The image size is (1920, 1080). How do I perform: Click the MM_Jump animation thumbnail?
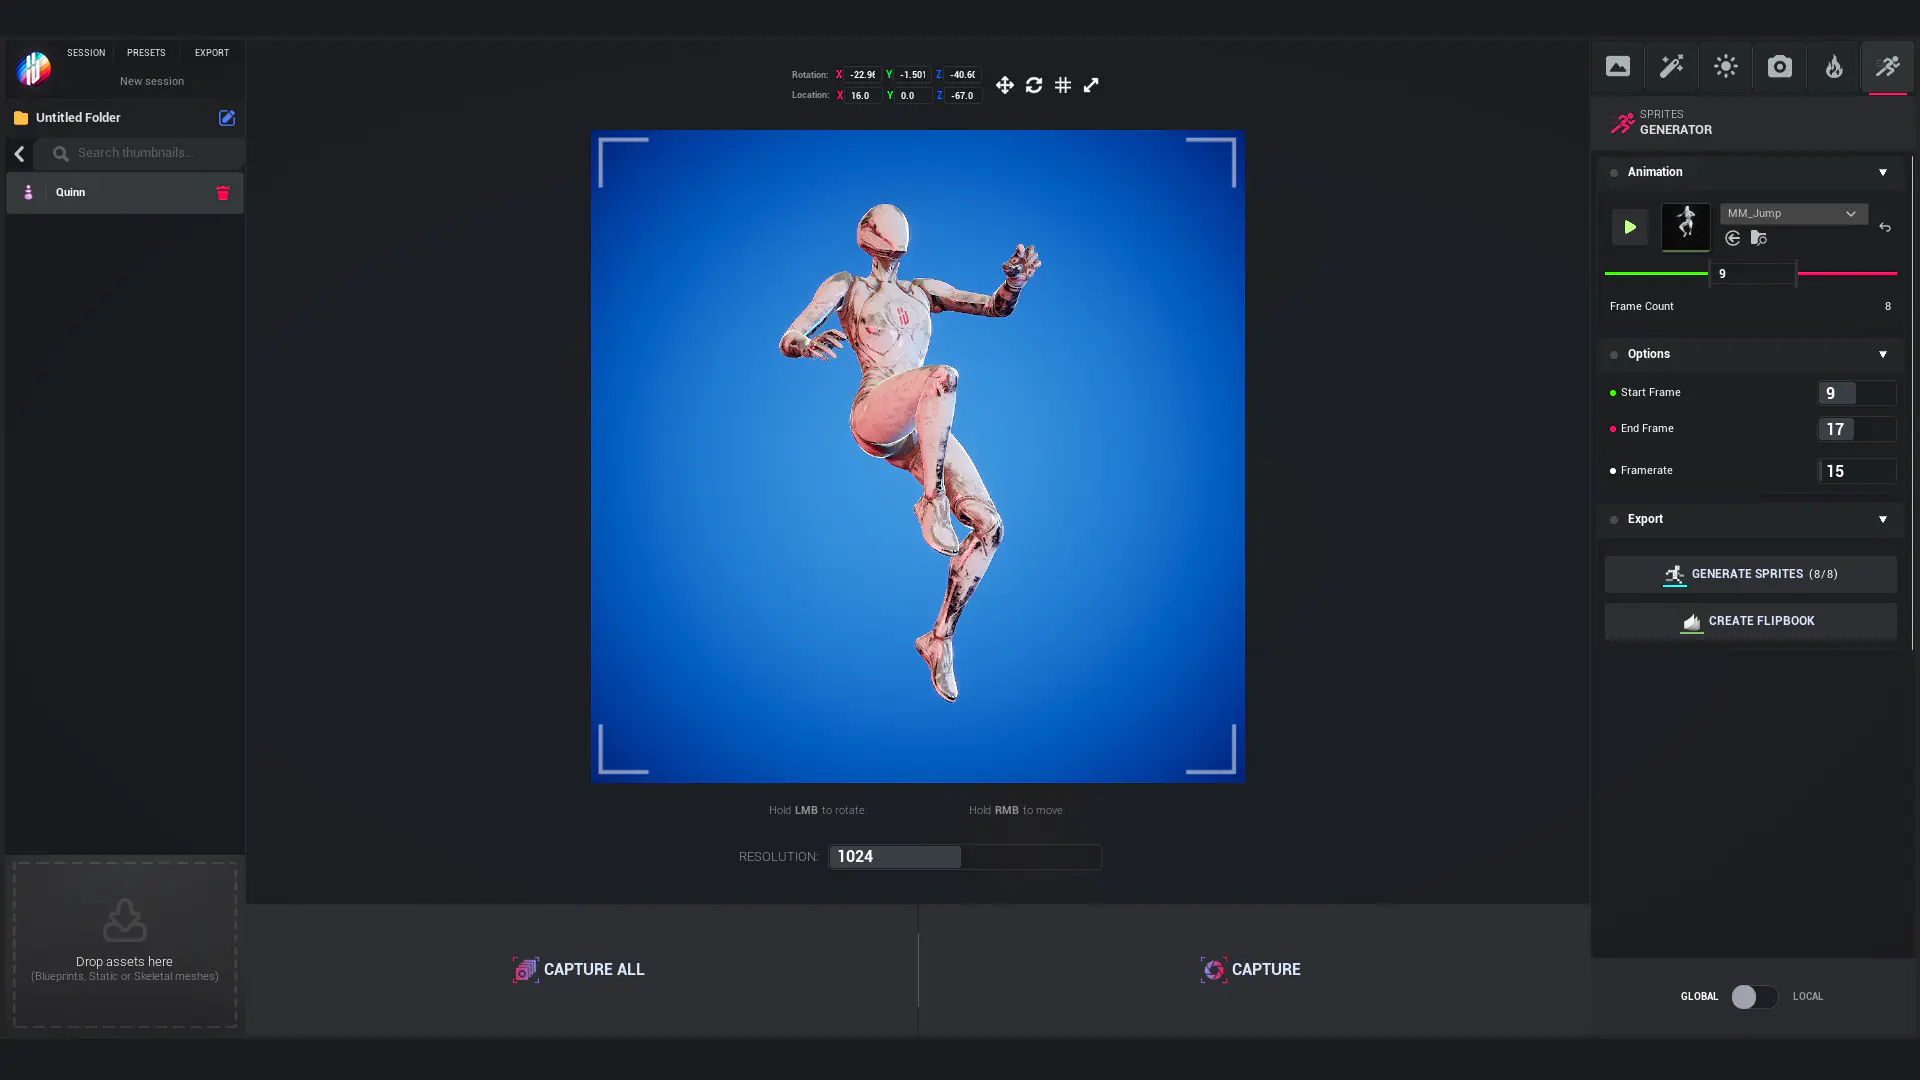coord(1685,226)
